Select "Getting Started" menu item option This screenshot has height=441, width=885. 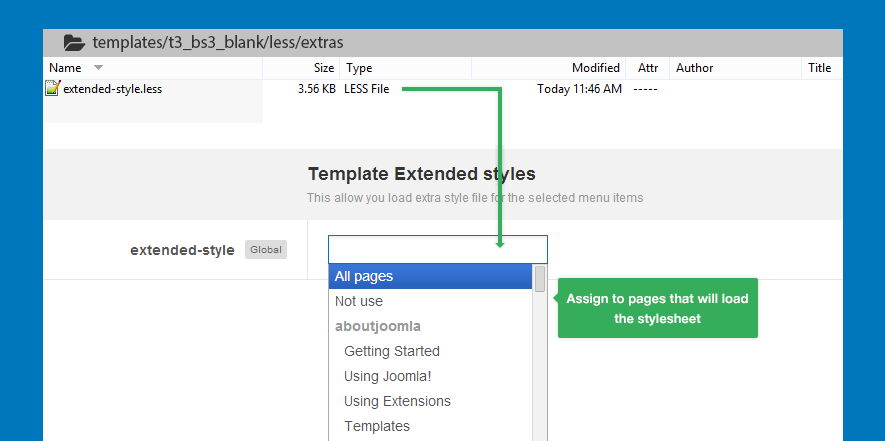392,351
